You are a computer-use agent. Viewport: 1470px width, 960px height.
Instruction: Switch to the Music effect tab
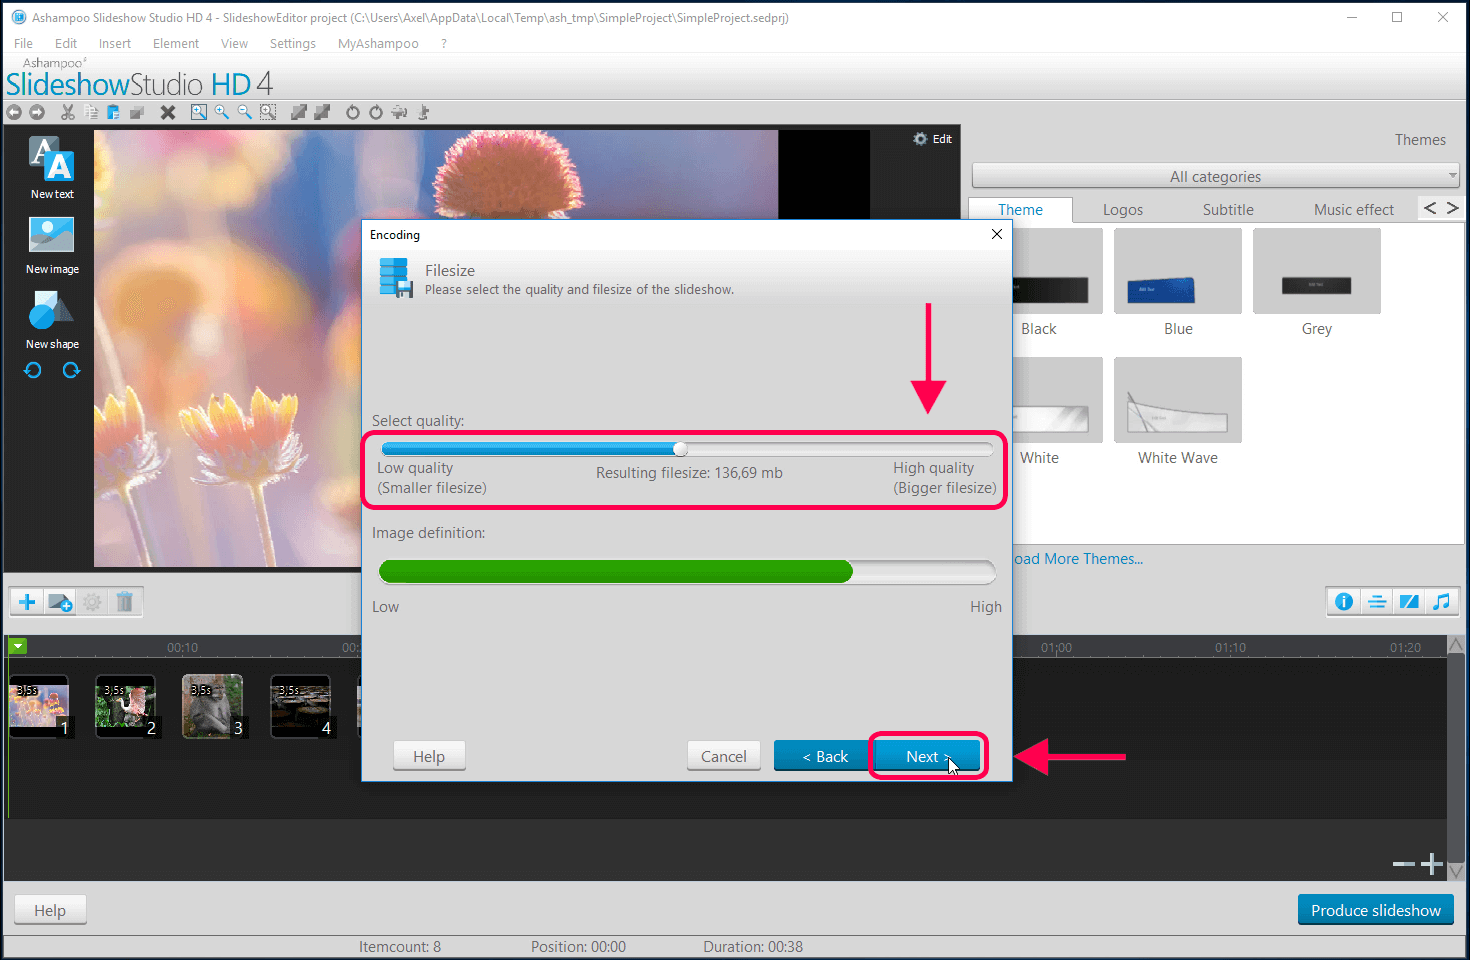(1354, 210)
